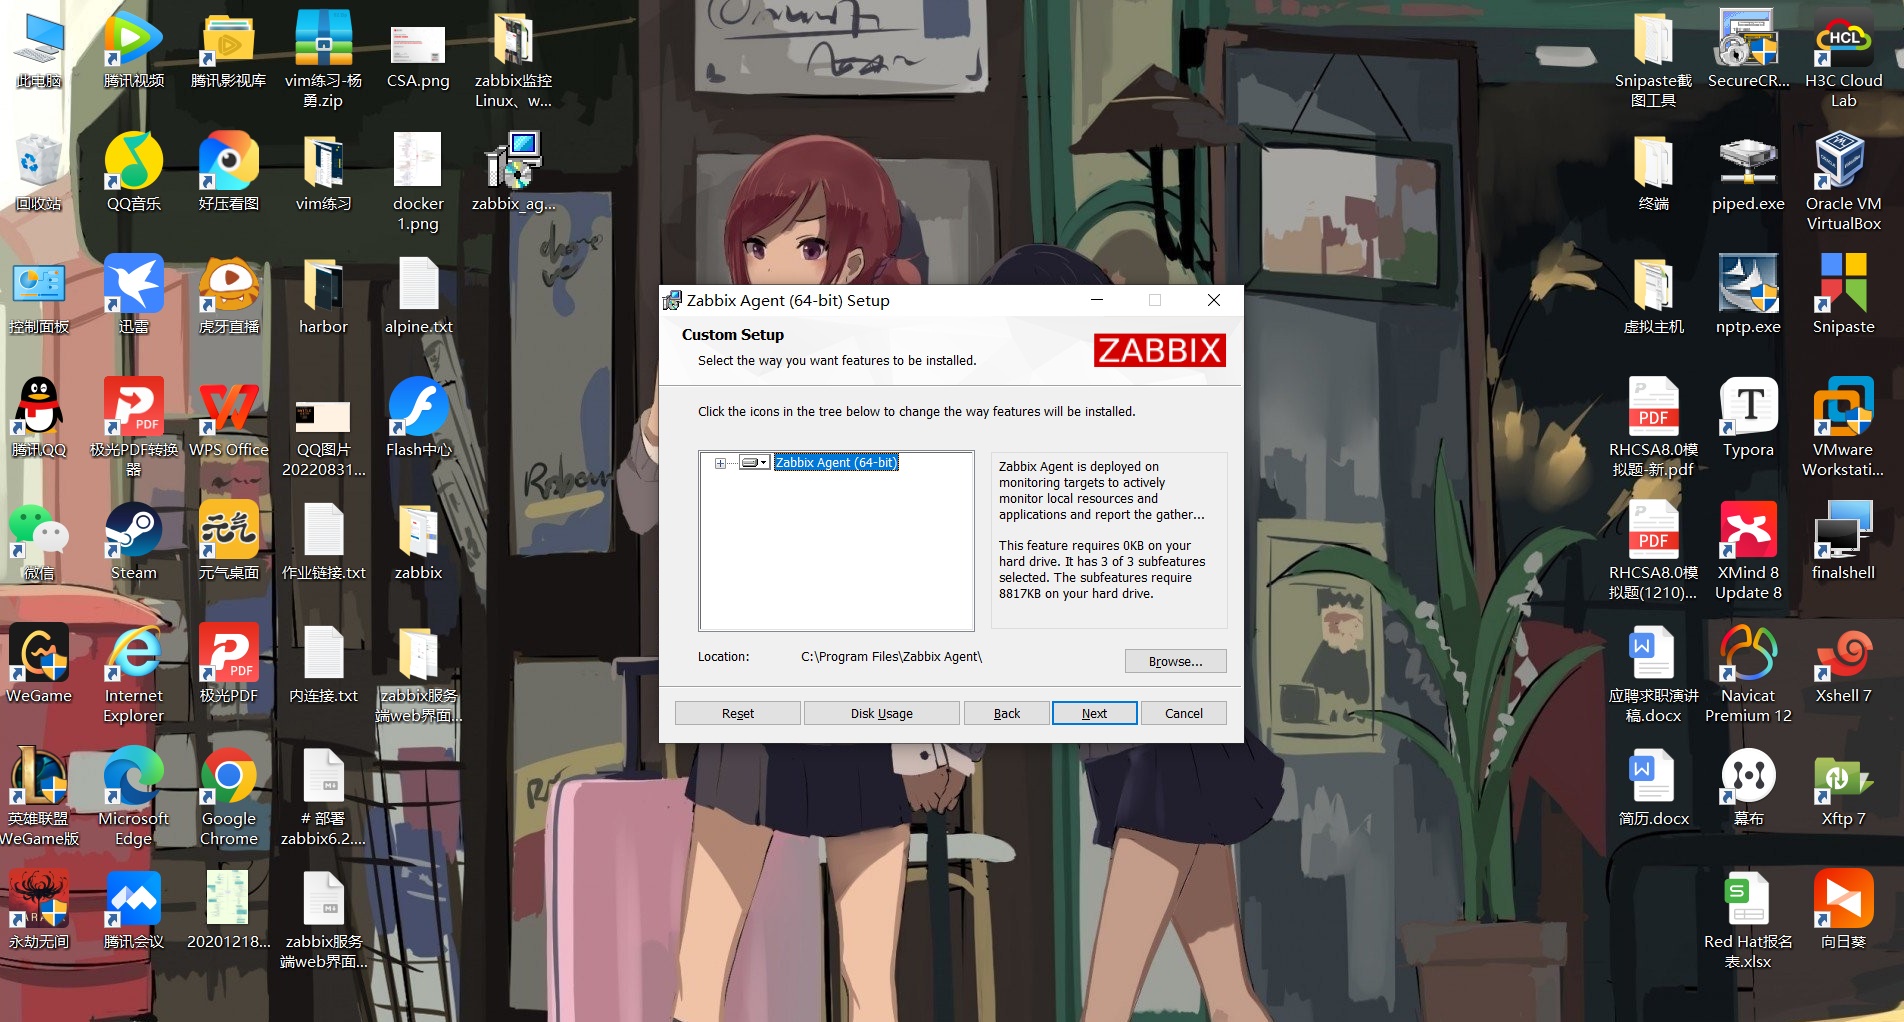Select the nptp.exe icon
The width and height of the screenshot is (1904, 1022).
pyautogui.click(x=1748, y=296)
